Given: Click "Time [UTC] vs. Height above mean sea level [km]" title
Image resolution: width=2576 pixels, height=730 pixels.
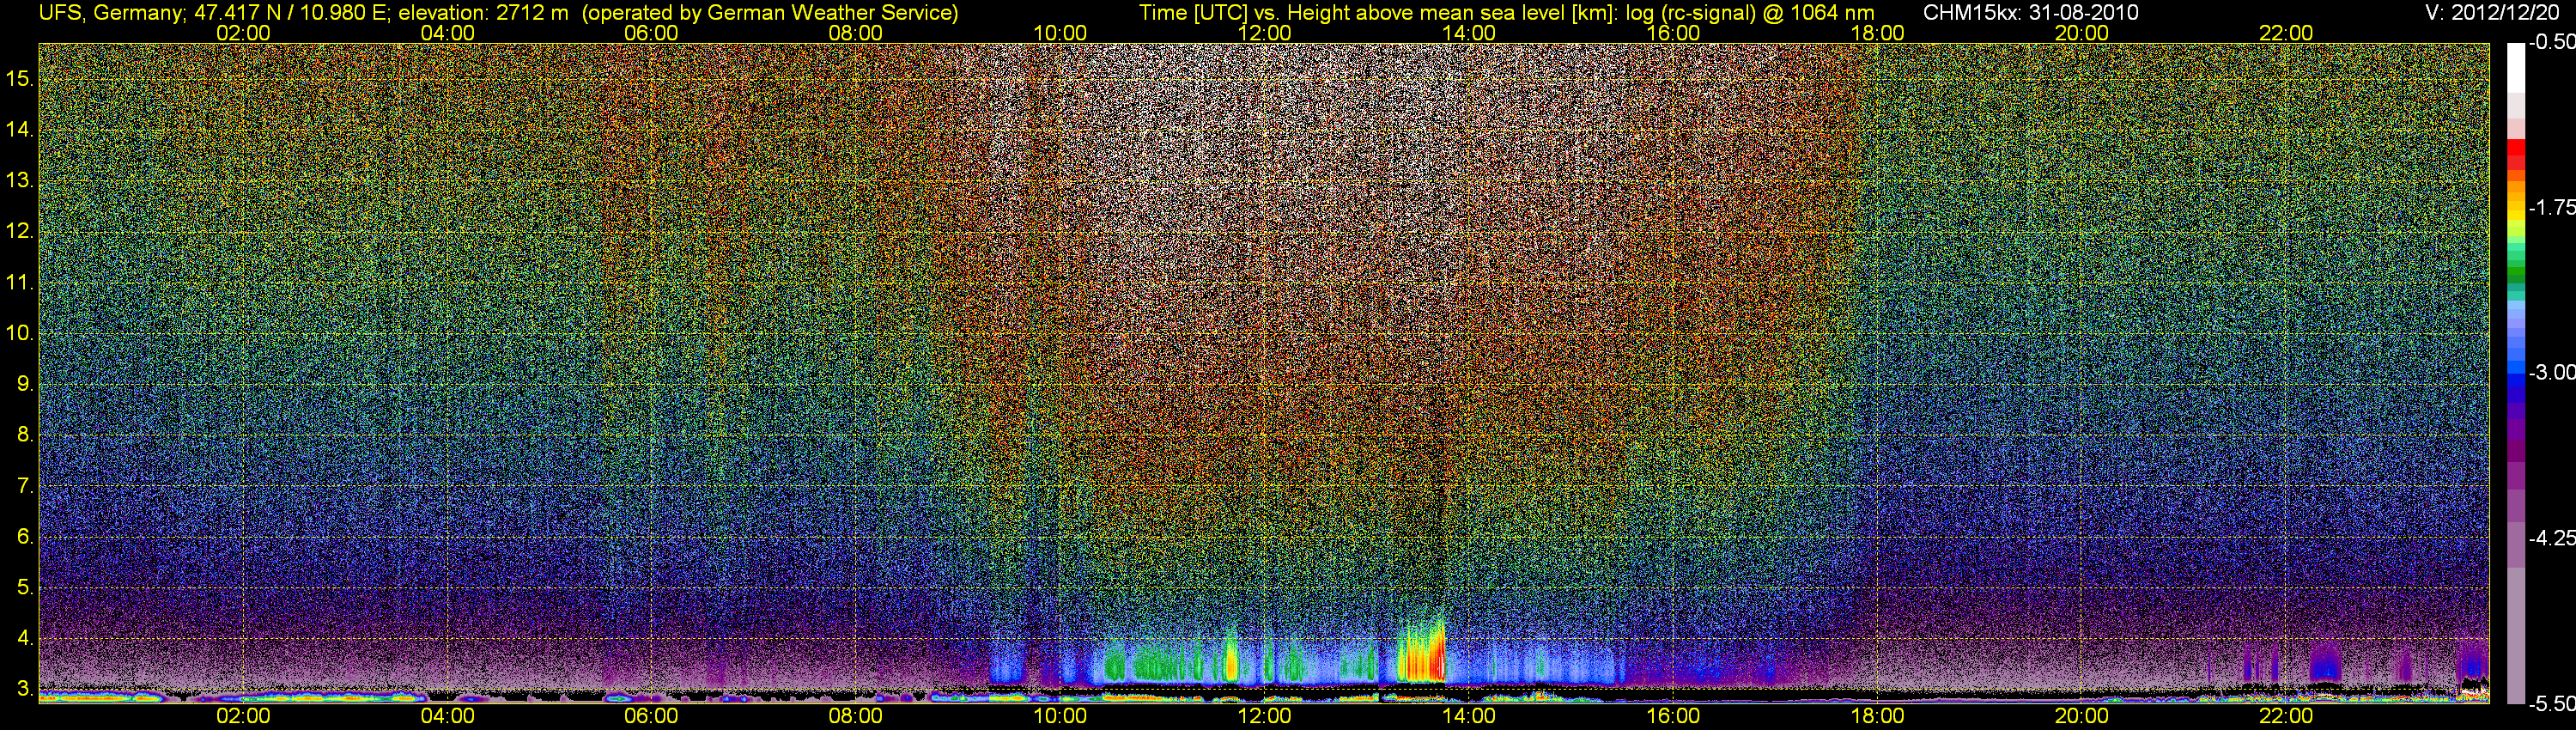Looking at the screenshot, I should click(1378, 13).
